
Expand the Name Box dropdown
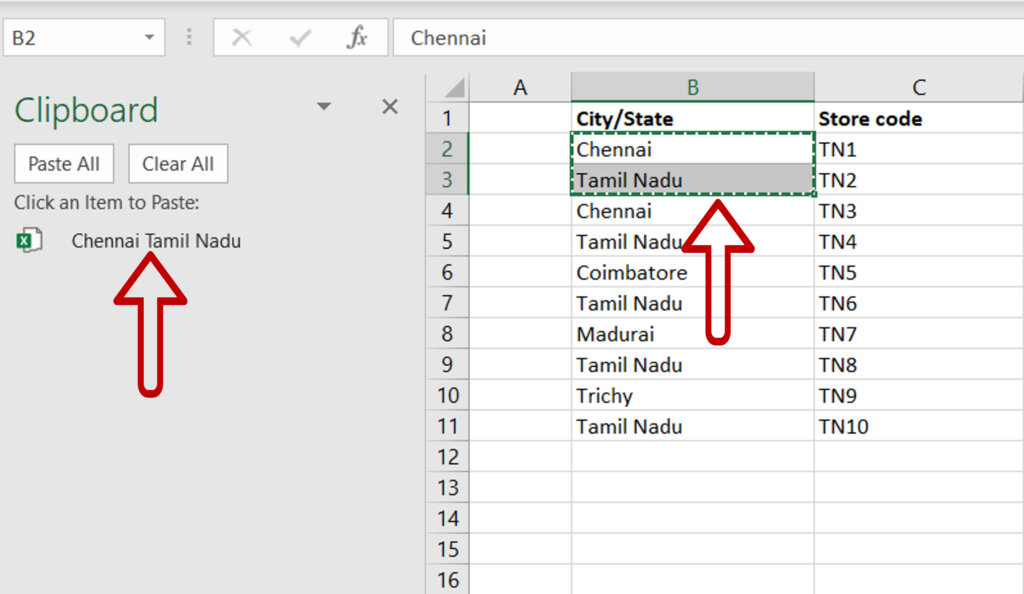[149, 38]
